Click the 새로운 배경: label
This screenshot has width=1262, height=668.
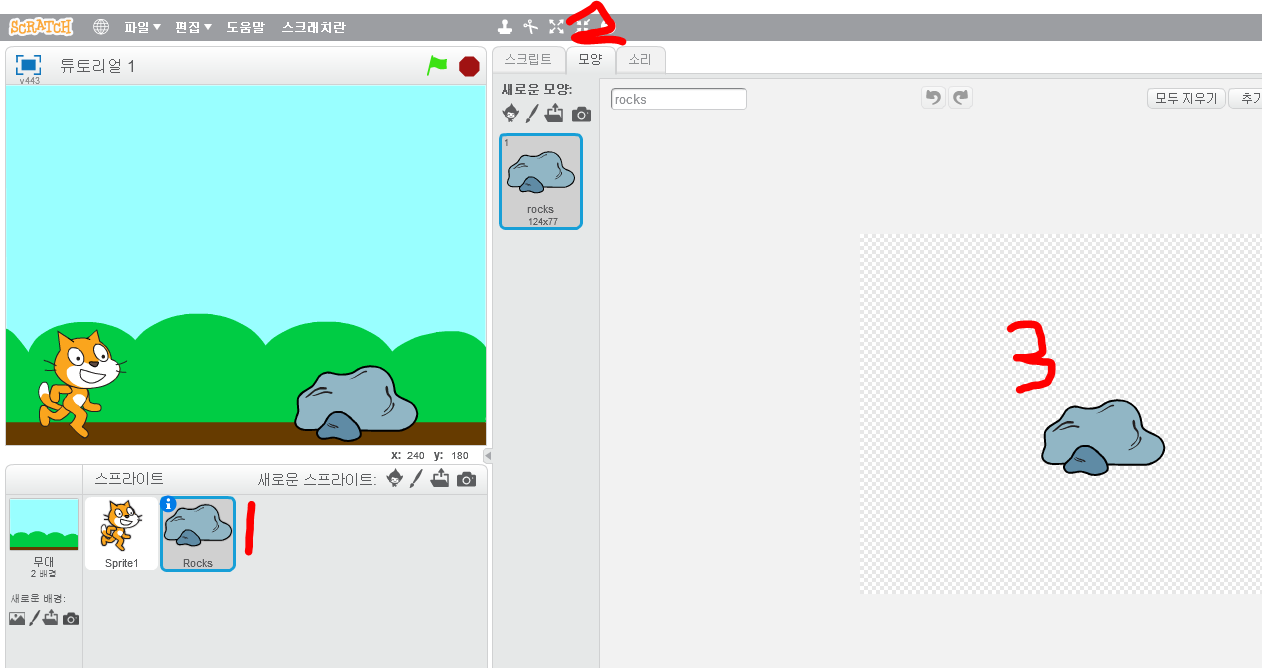pyautogui.click(x=39, y=598)
